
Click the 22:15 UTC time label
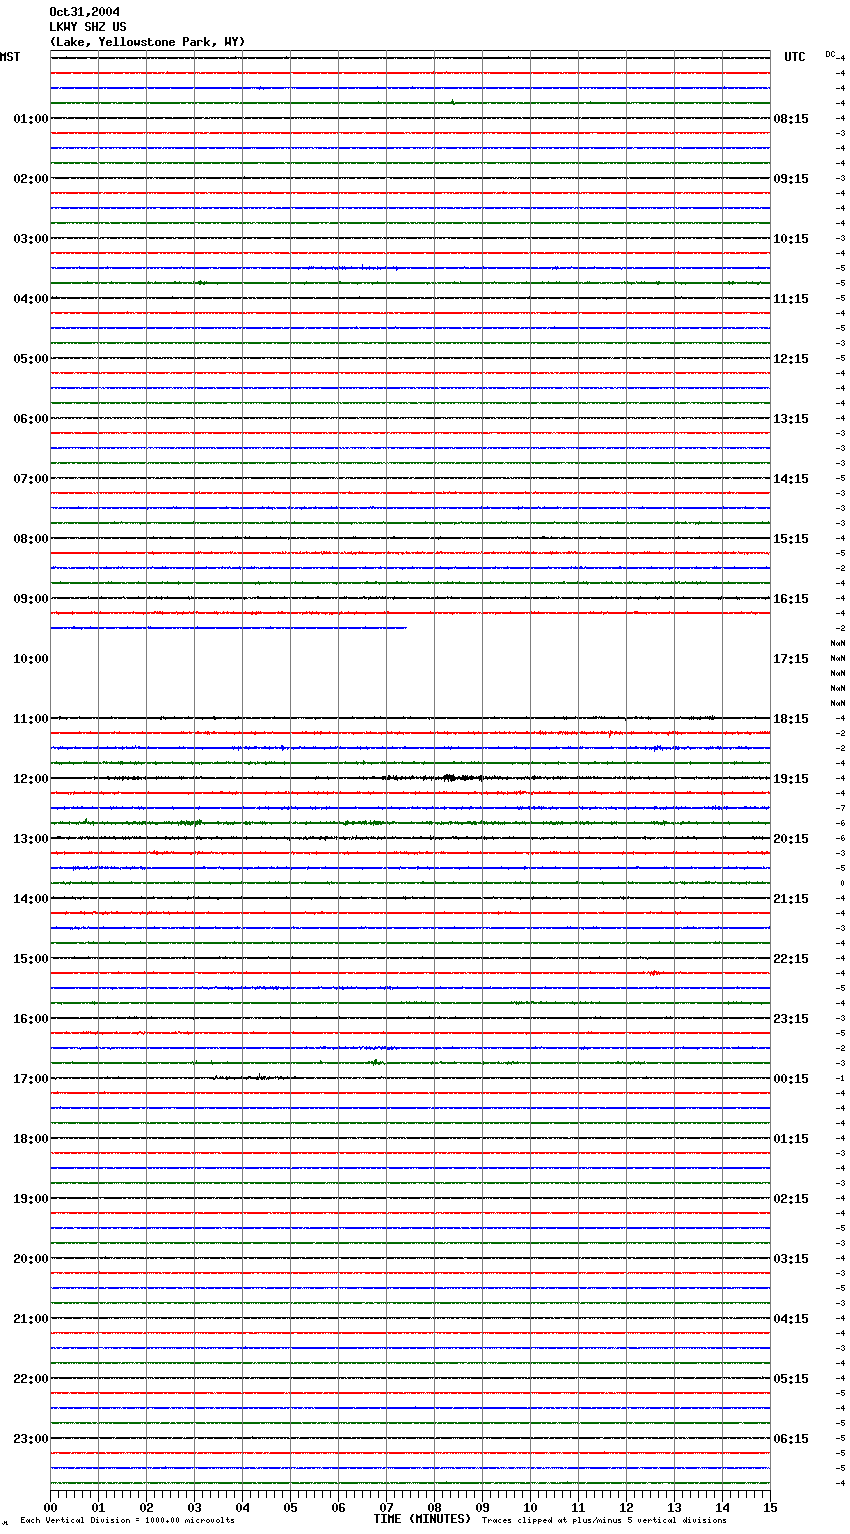click(791, 959)
